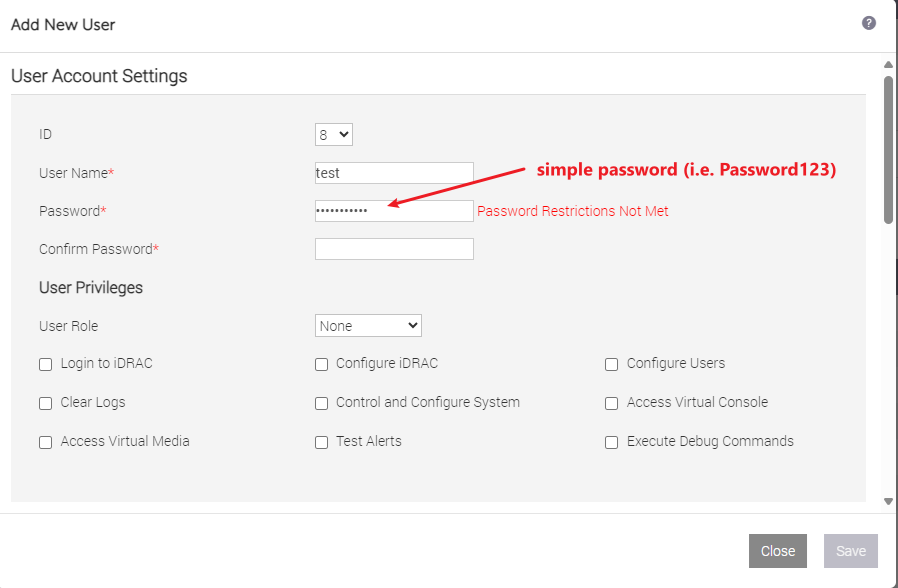
Task: Click the Password Restrictions Not Met message
Action: pos(572,210)
